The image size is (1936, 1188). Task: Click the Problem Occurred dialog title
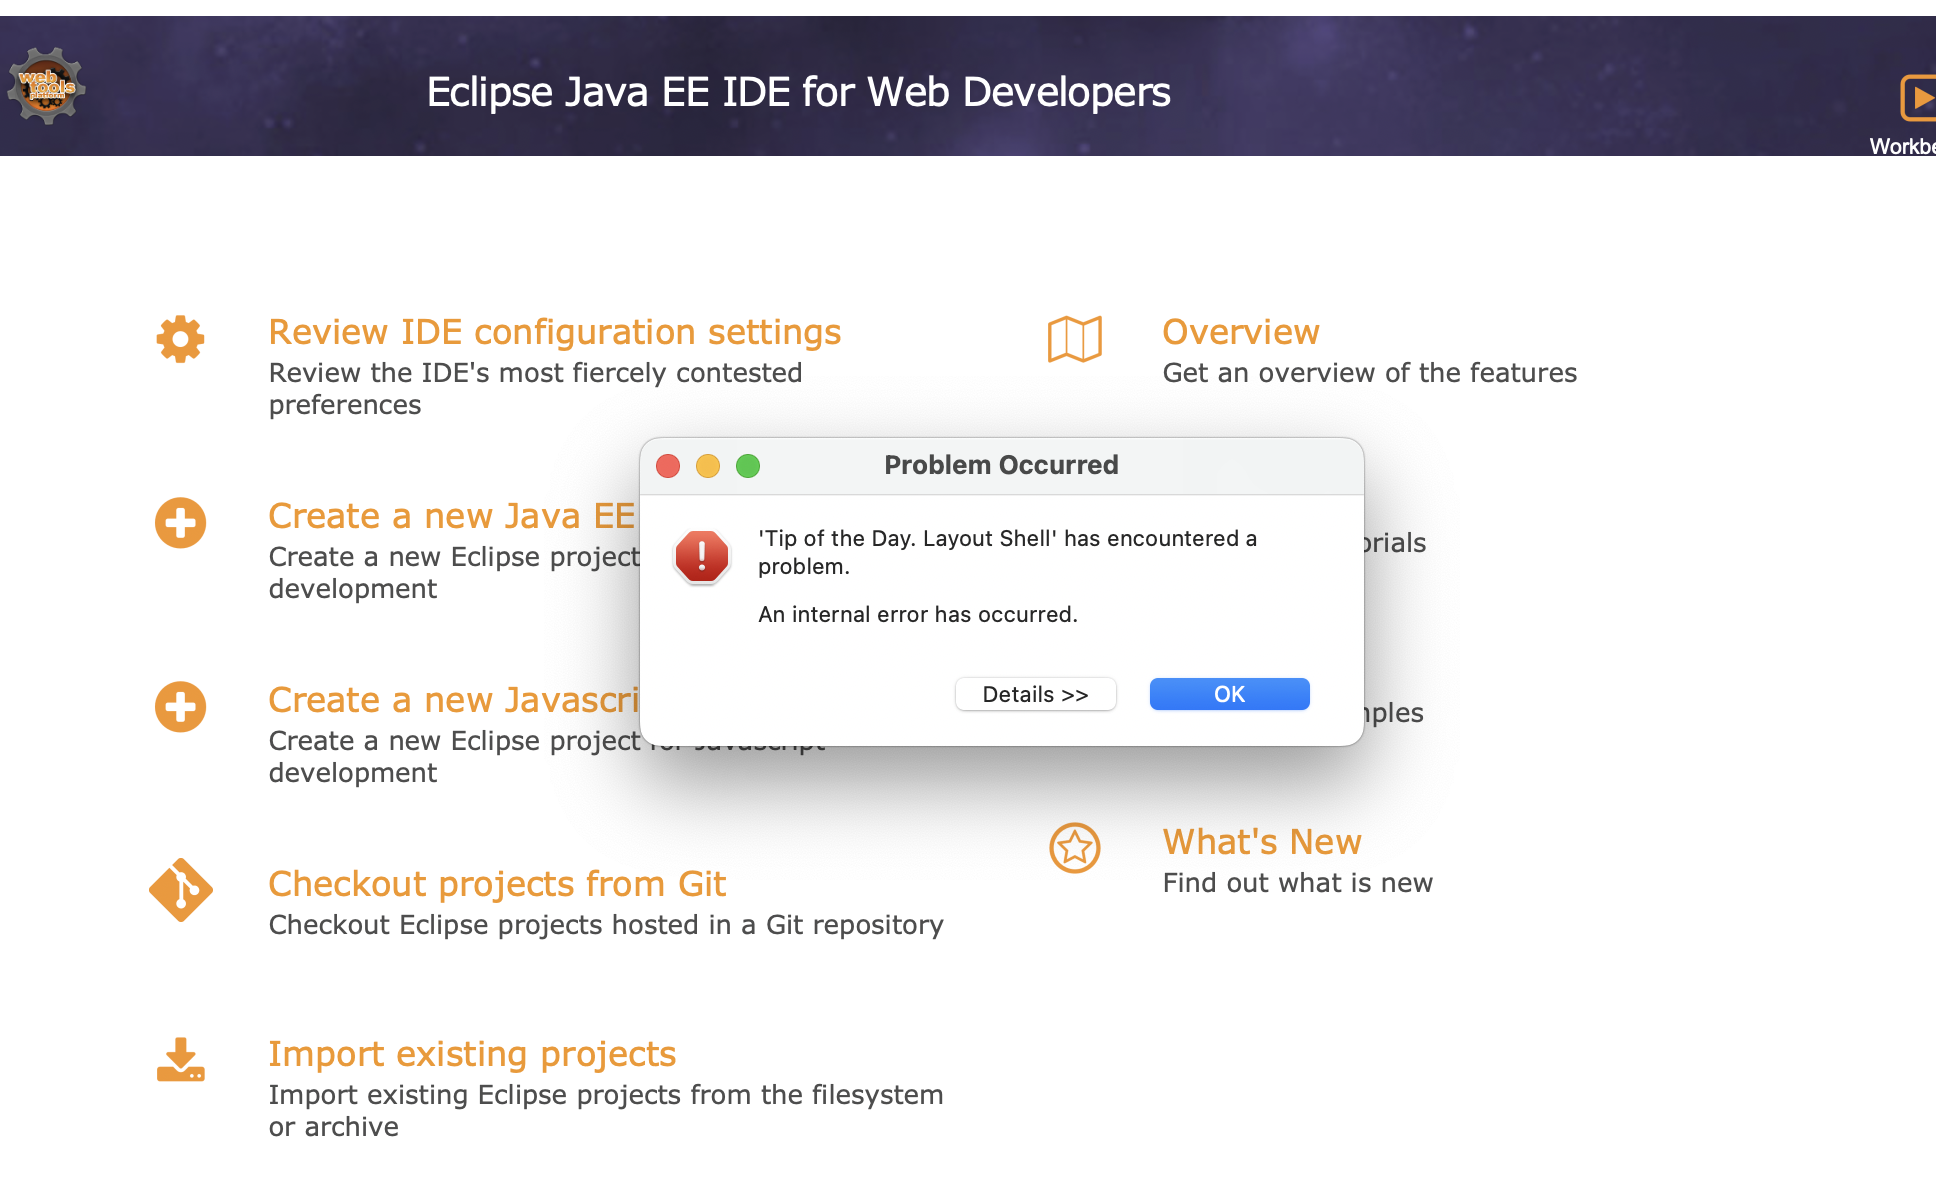[x=1001, y=465]
